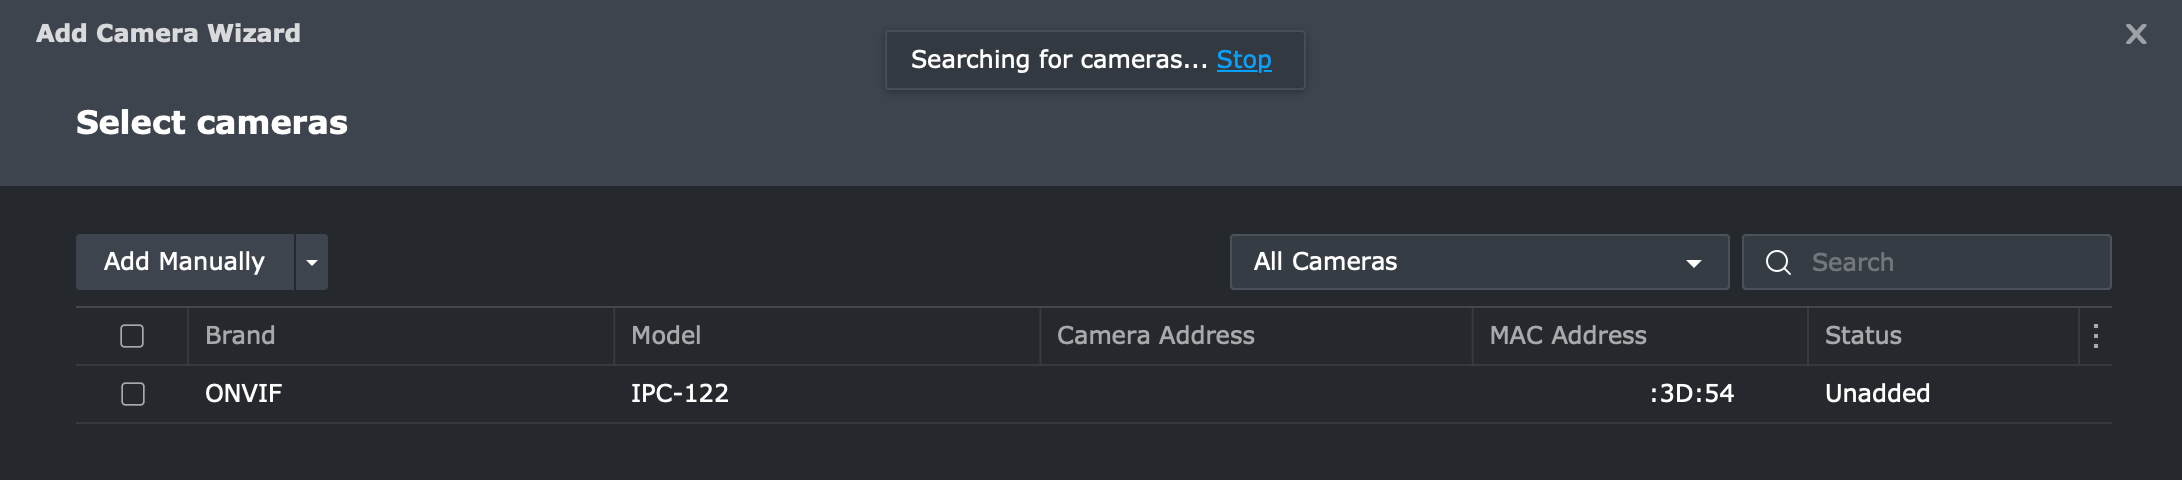Click the Add Manually button

(x=185, y=262)
